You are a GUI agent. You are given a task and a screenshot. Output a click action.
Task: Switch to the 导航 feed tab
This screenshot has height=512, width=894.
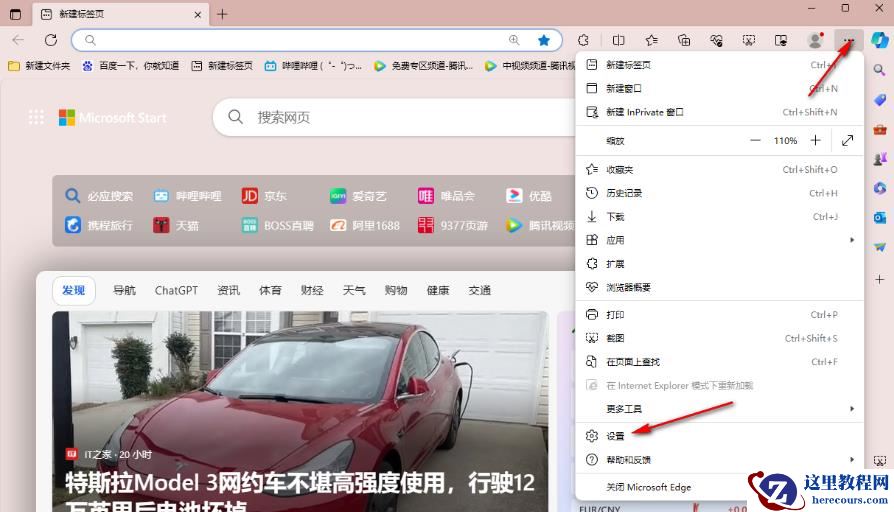pyautogui.click(x=124, y=291)
